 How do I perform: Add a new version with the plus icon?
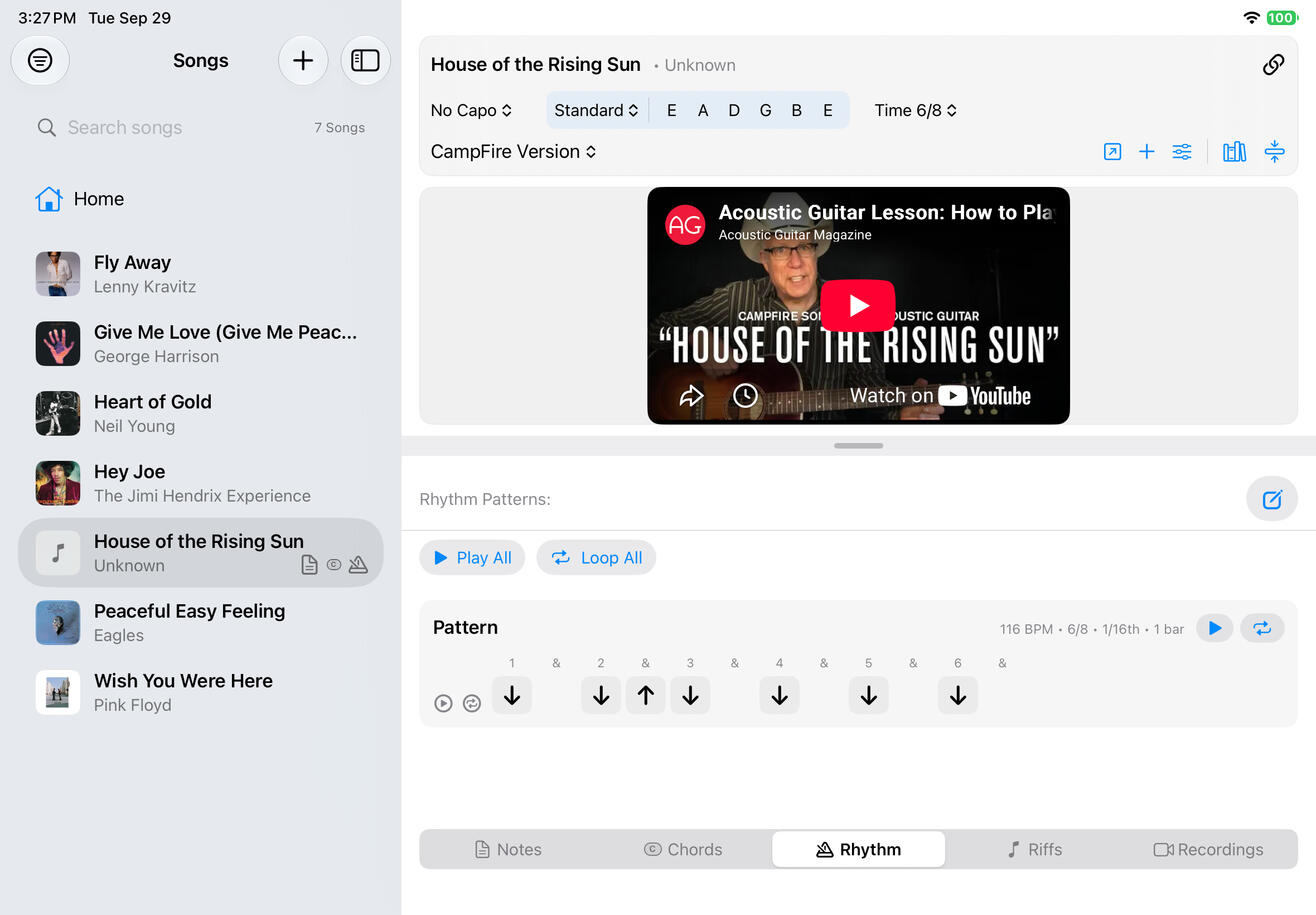[x=1147, y=152]
